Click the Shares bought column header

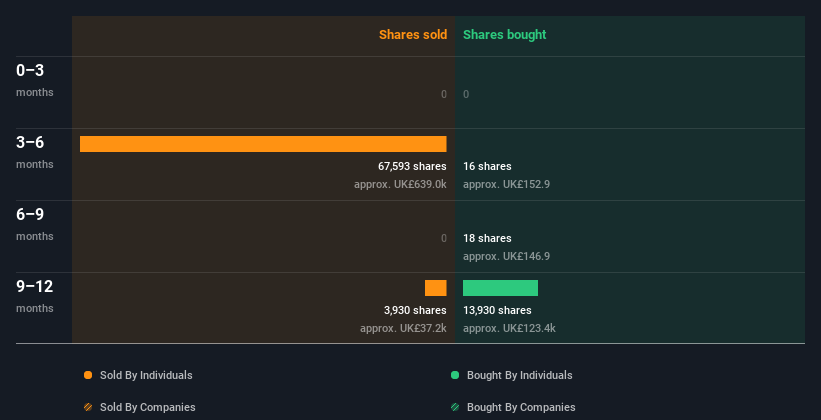click(505, 35)
